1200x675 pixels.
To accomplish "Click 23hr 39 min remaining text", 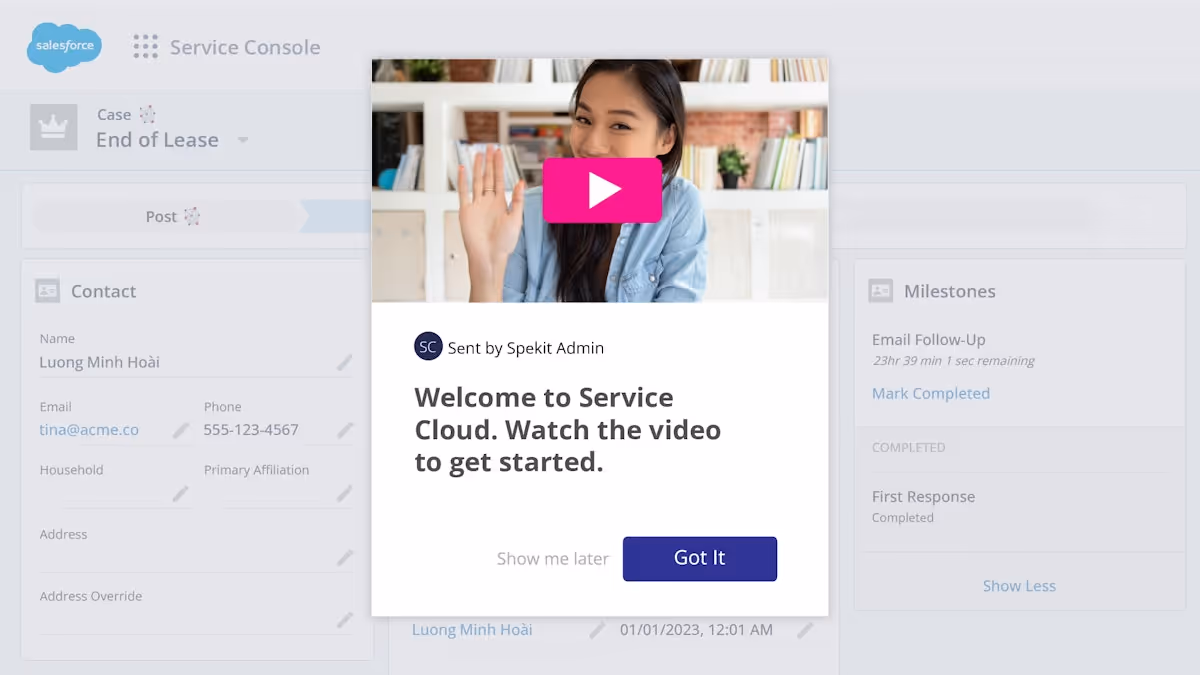I will point(953,361).
